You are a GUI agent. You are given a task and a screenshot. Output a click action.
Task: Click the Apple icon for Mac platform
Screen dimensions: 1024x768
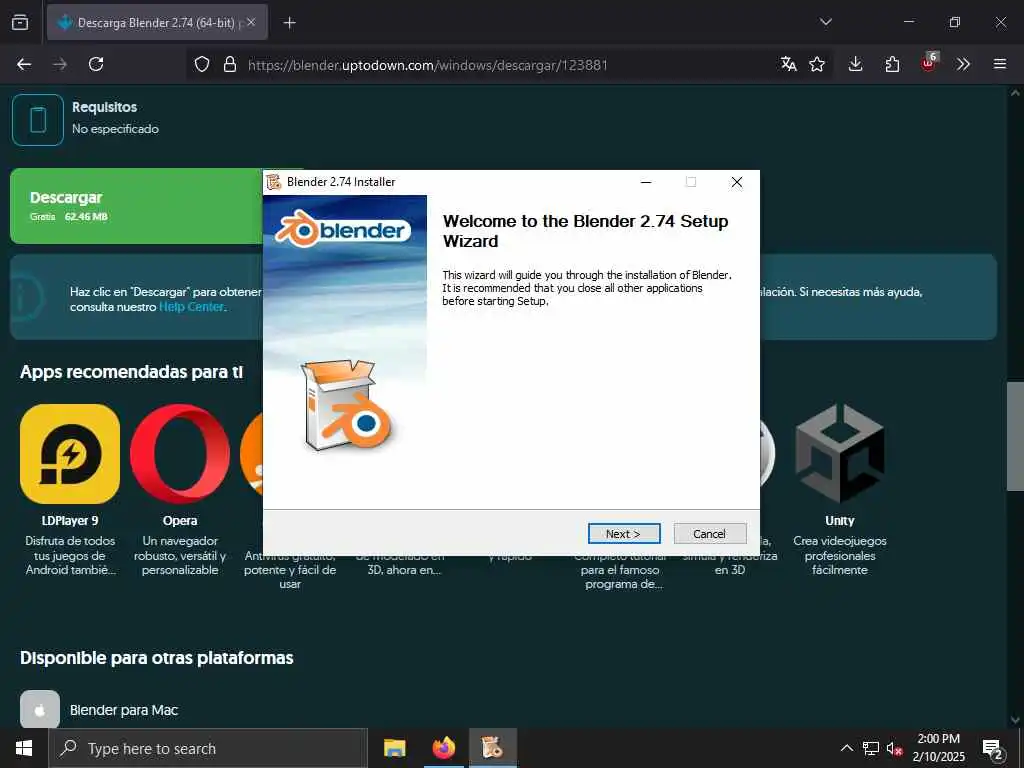40,710
